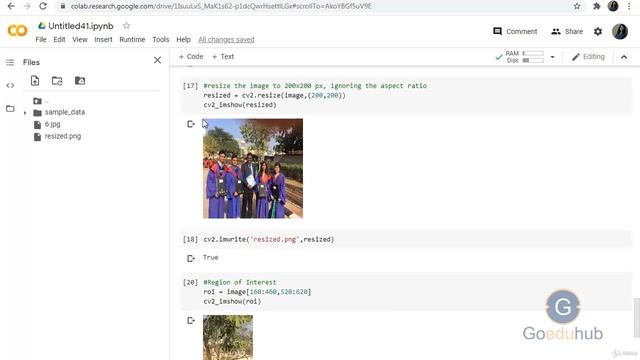Click the All changes saved link

[226, 40]
